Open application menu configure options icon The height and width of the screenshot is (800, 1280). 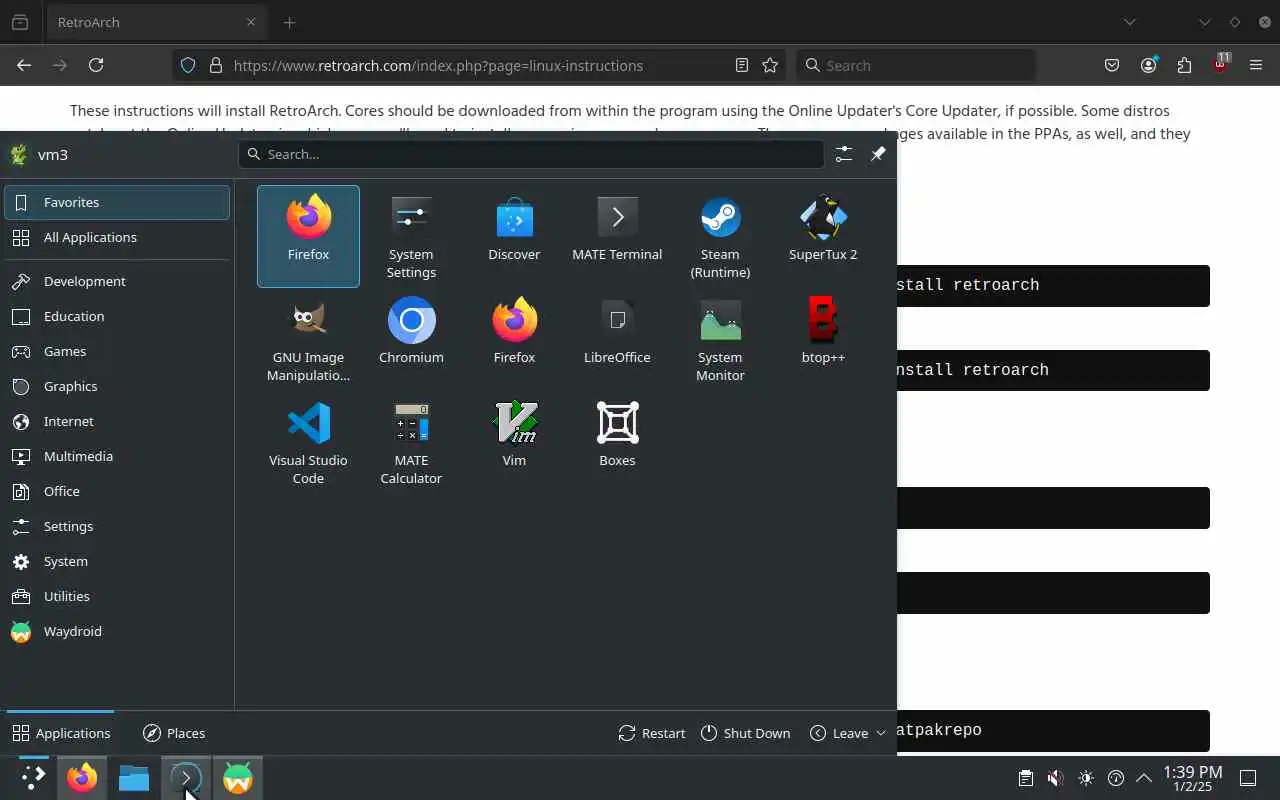pos(844,154)
